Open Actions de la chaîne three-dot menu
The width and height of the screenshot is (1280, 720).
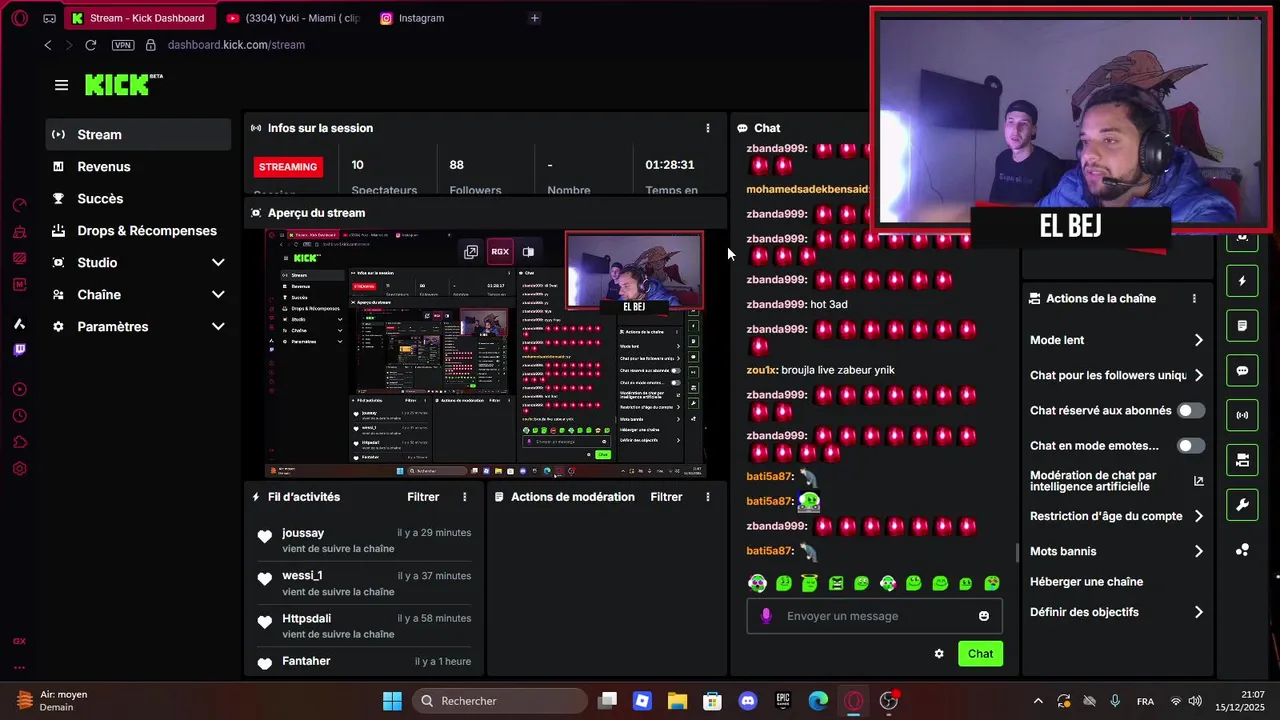(x=1194, y=299)
